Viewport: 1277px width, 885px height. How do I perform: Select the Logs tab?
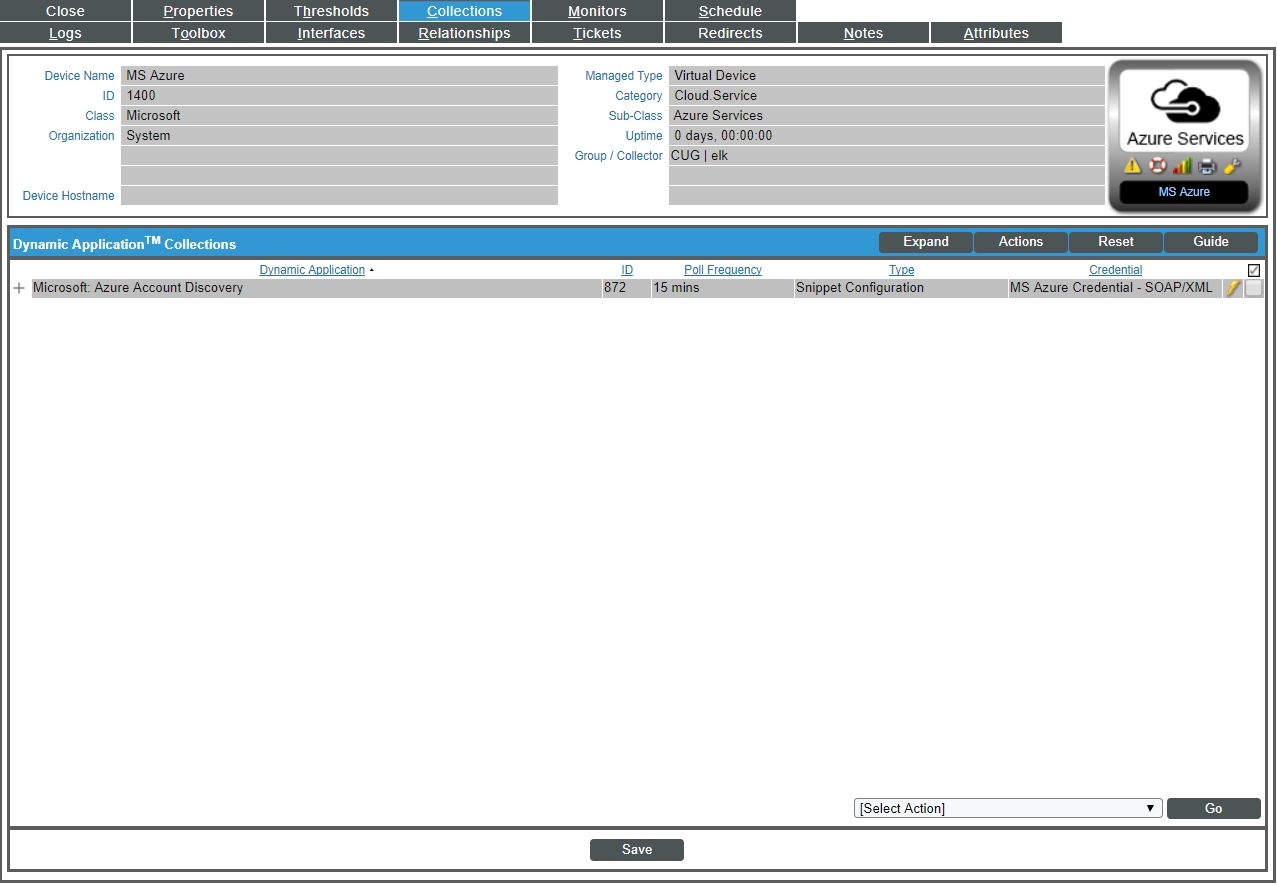point(64,32)
